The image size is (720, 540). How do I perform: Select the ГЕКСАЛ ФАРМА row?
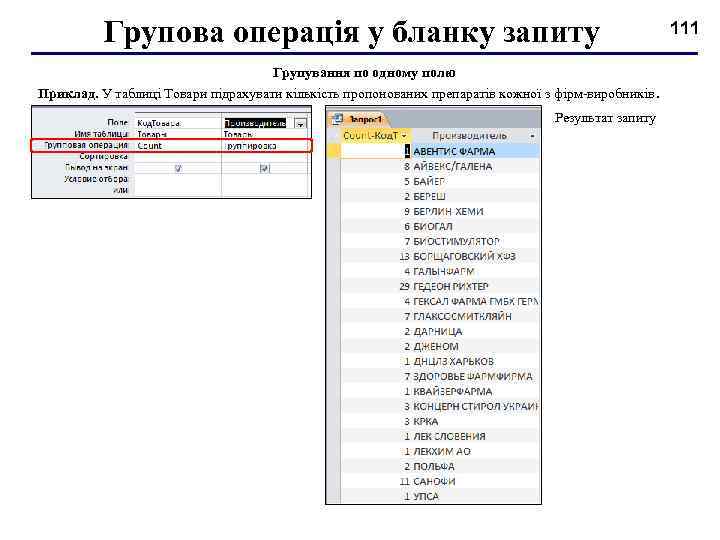tap(440, 301)
